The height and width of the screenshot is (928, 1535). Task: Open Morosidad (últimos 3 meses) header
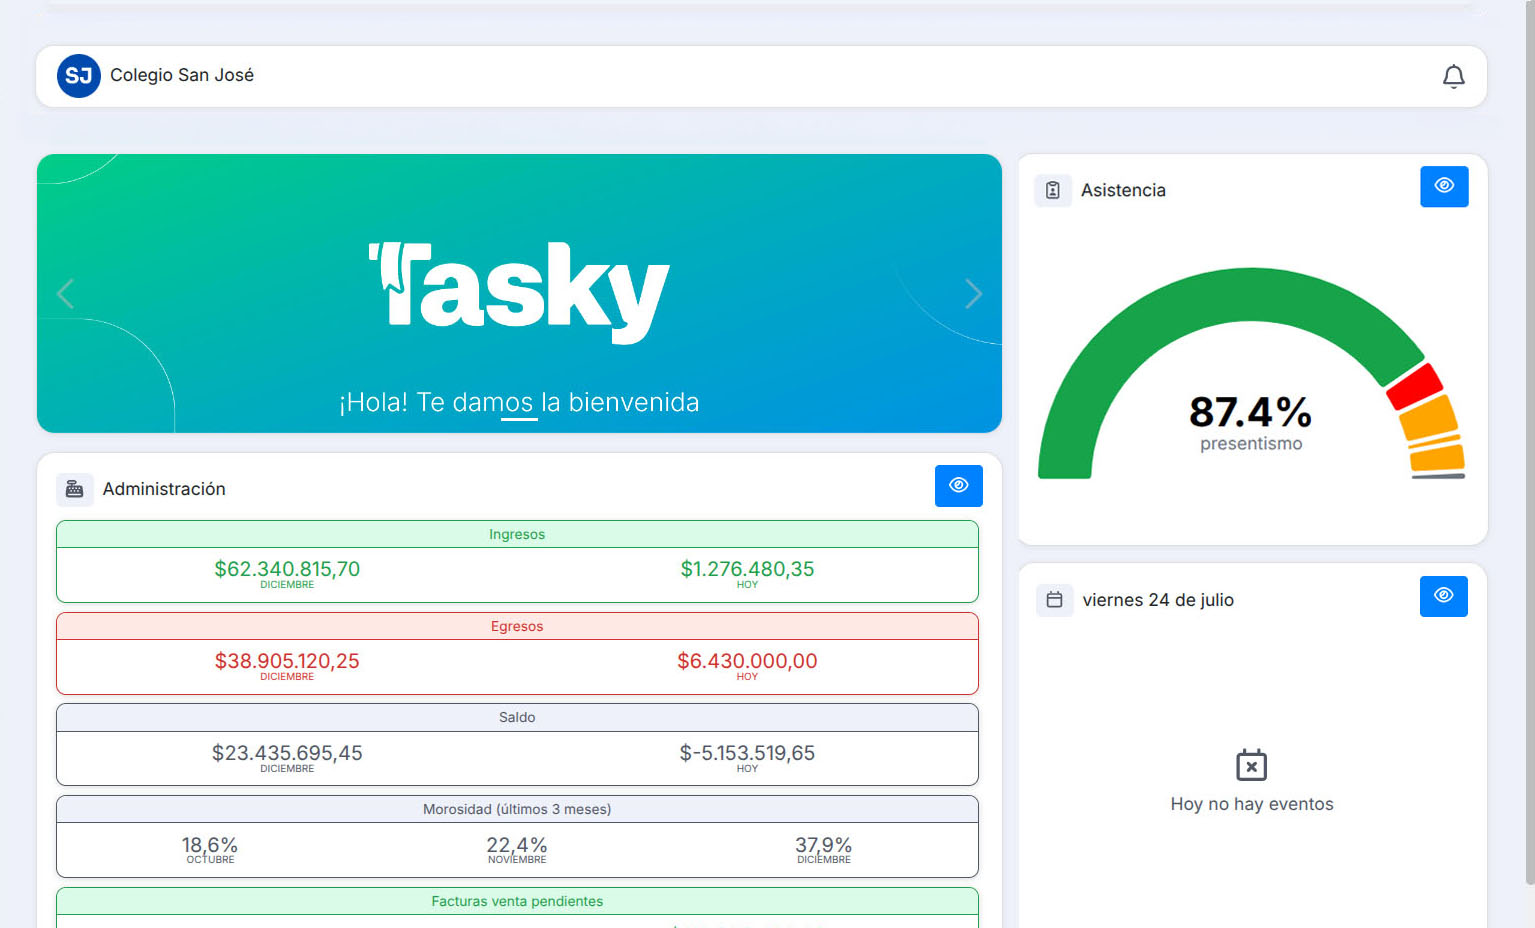[x=517, y=809]
